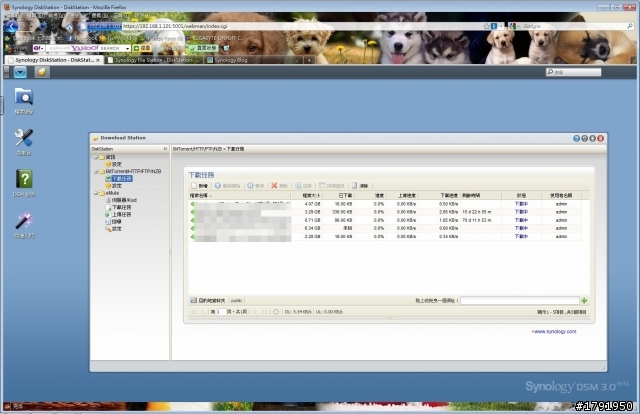The height and width of the screenshot is (414, 640).
Task: Open the Control Panel wrench desktop icon
Action: click(24, 142)
